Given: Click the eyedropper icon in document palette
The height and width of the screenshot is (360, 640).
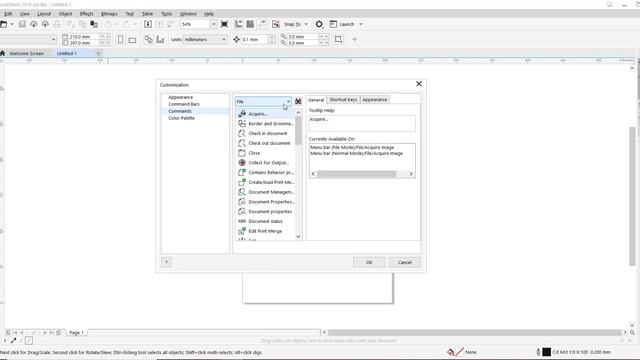Looking at the screenshot, I should tap(13, 340).
